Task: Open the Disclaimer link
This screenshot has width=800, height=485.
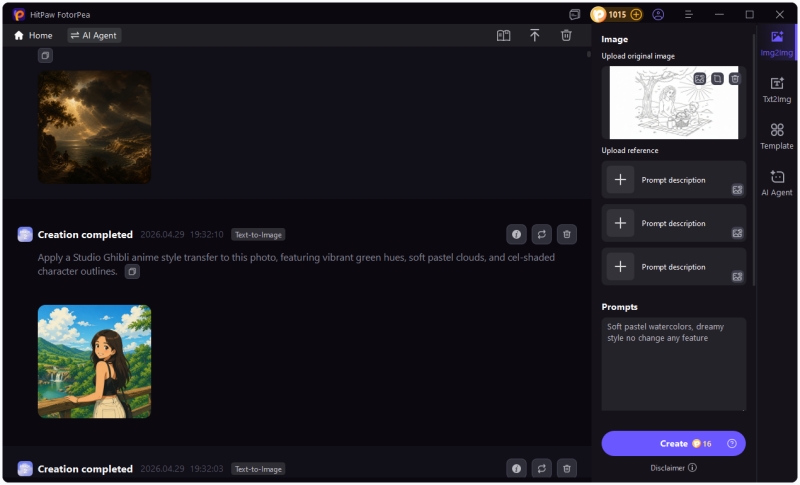Action: click(x=673, y=468)
